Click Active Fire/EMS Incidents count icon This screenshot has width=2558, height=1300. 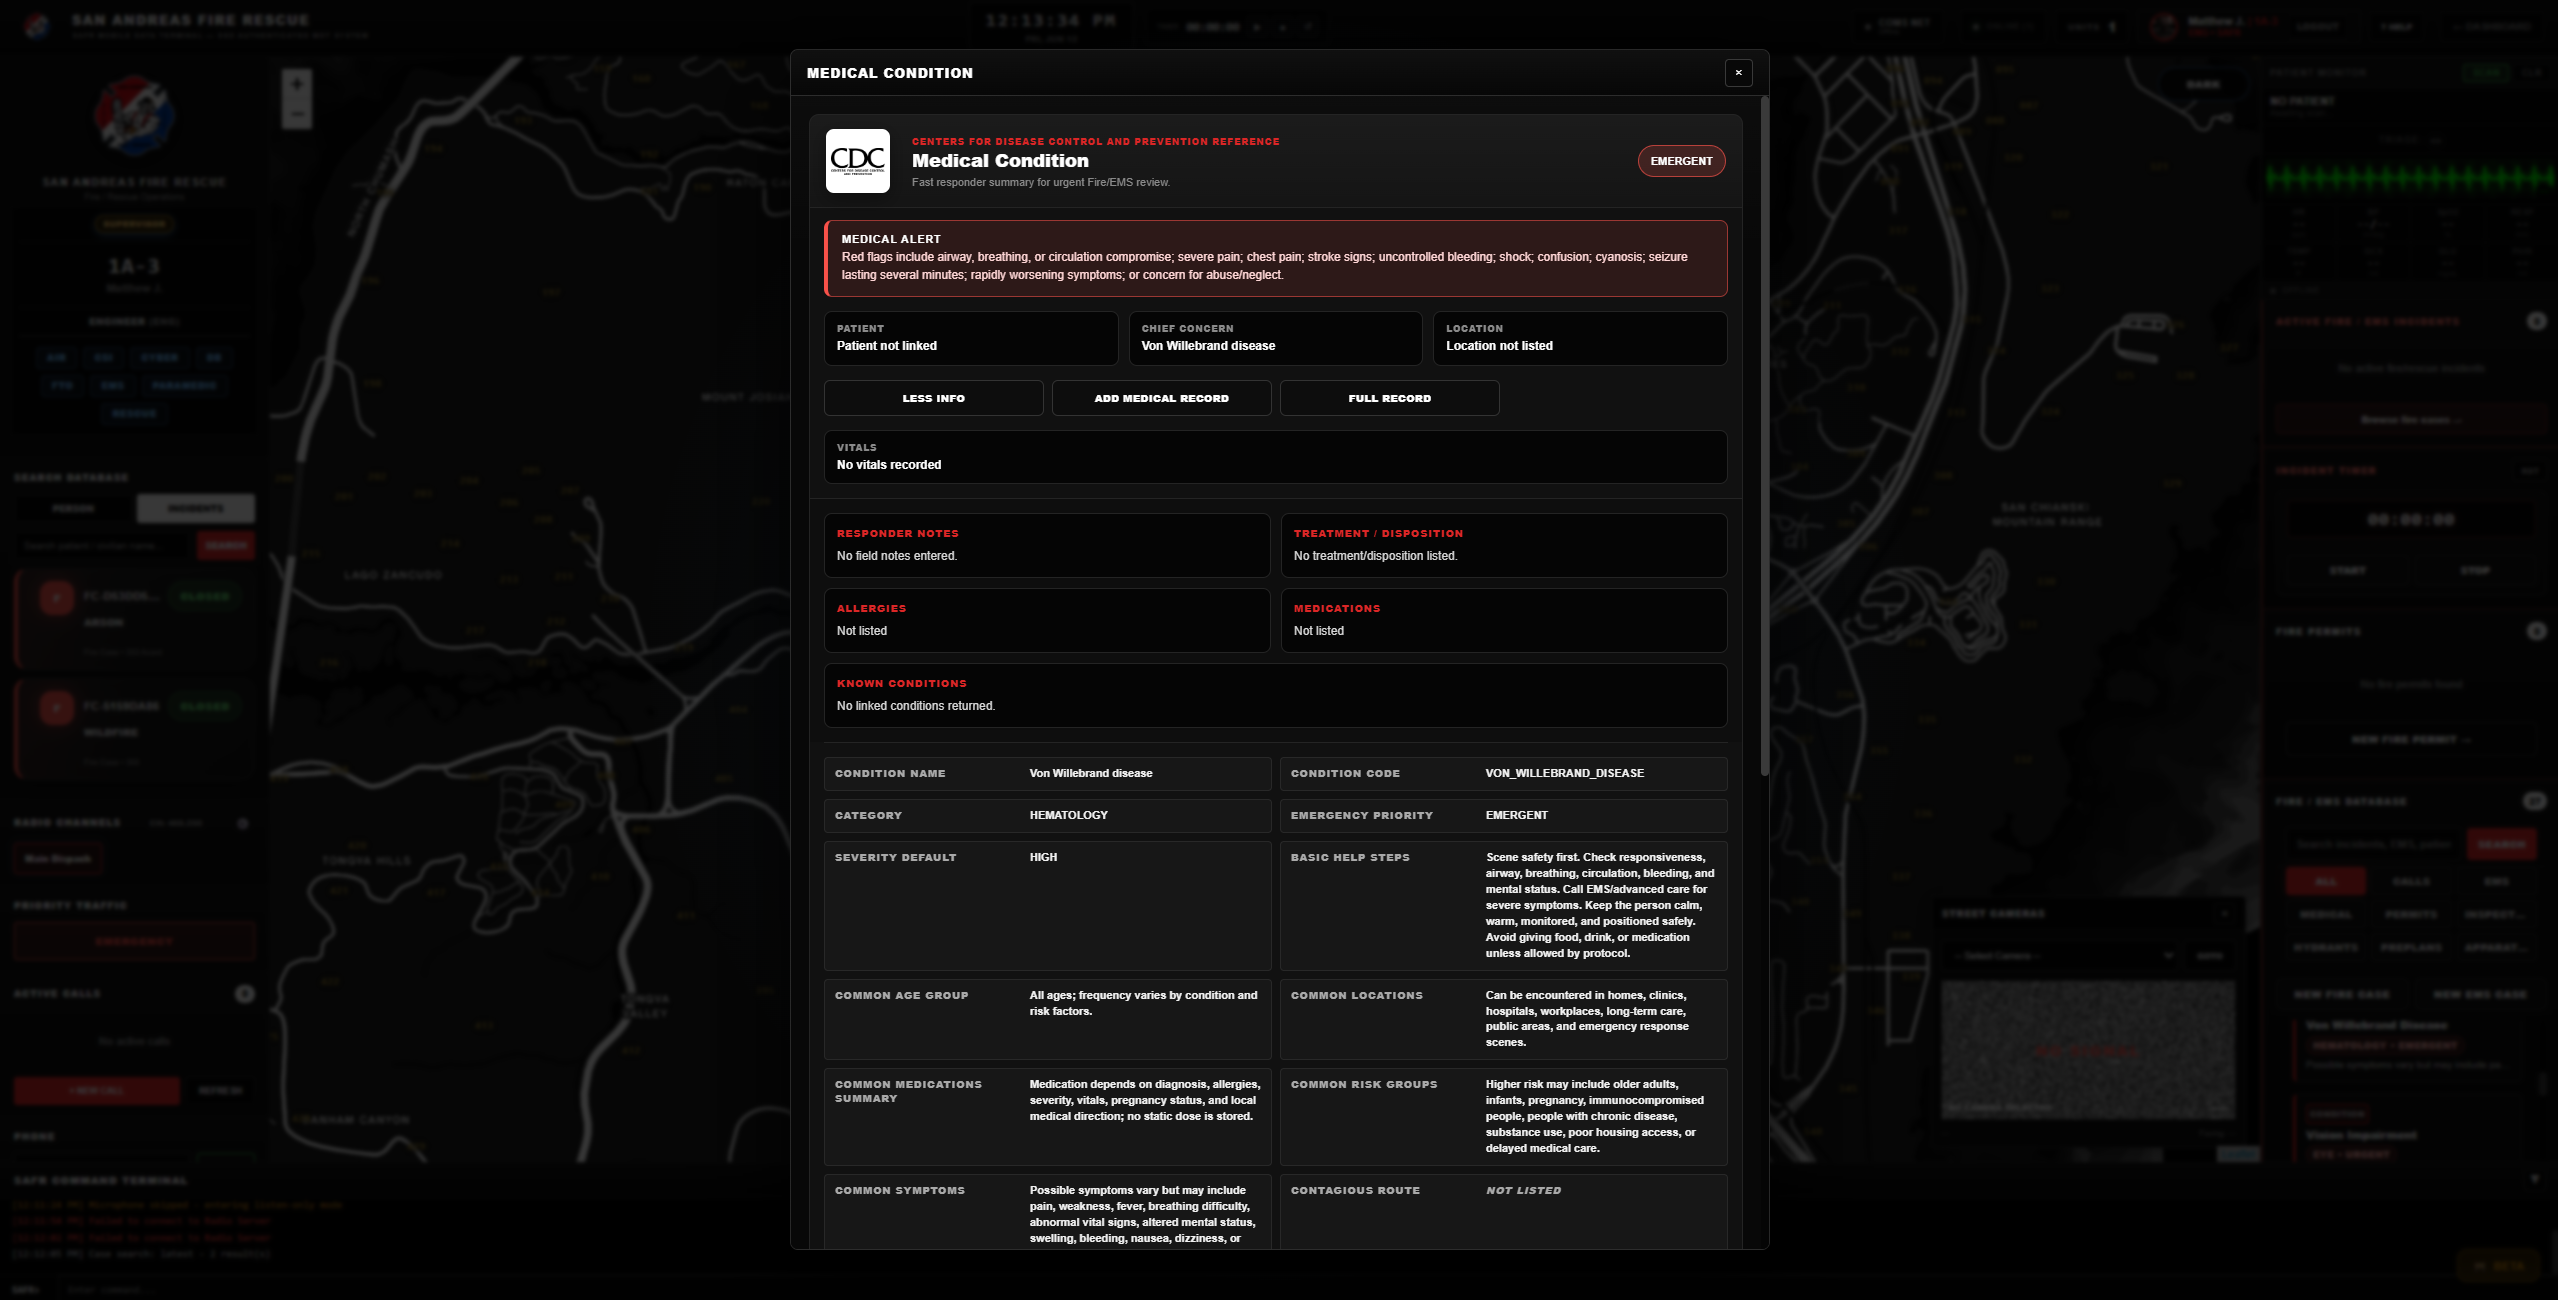pyautogui.click(x=2536, y=322)
